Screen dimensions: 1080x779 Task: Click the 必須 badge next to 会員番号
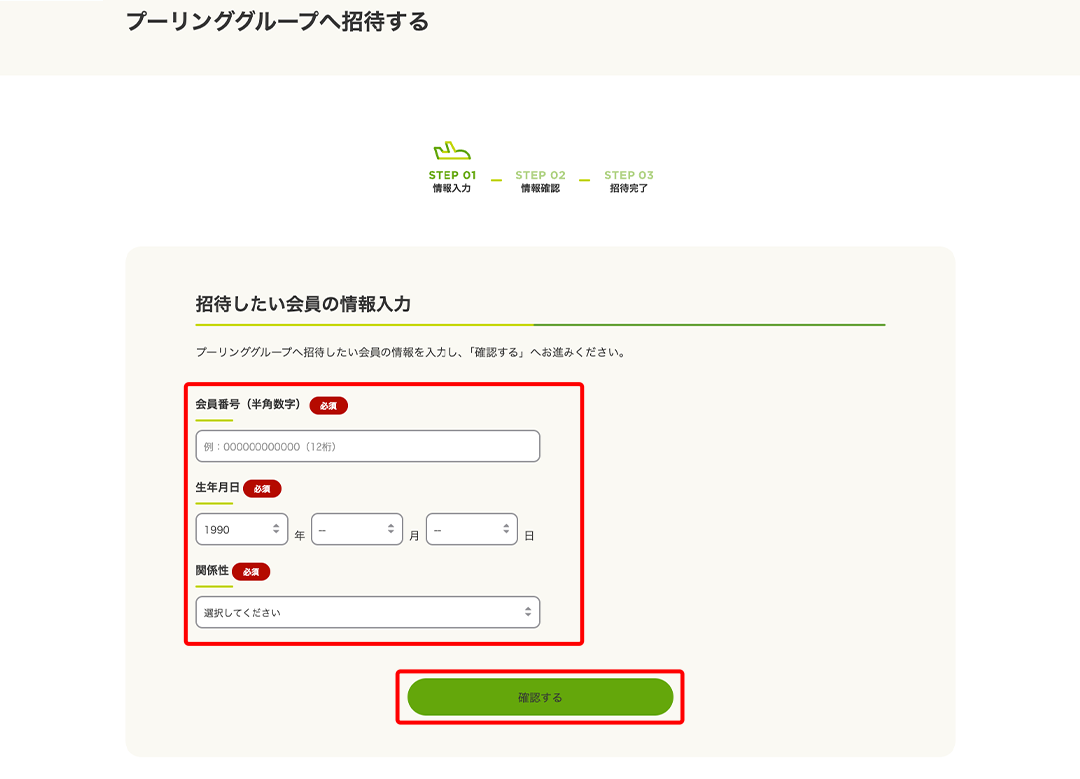[329, 406]
